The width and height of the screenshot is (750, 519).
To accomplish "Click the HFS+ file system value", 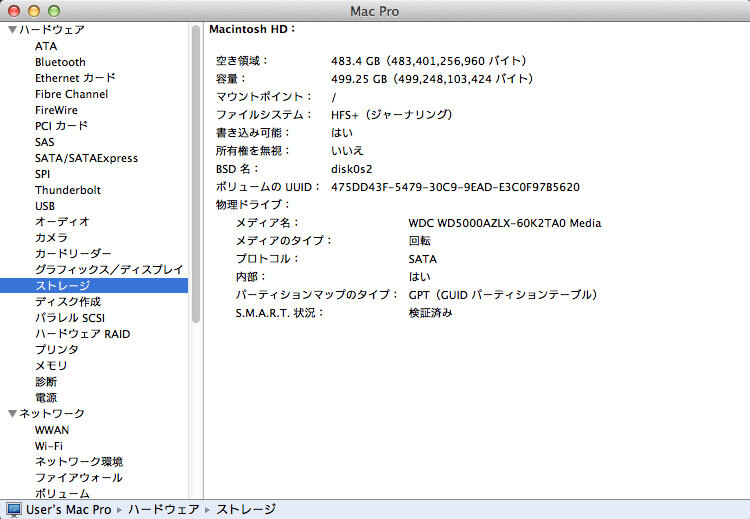I will [391, 115].
